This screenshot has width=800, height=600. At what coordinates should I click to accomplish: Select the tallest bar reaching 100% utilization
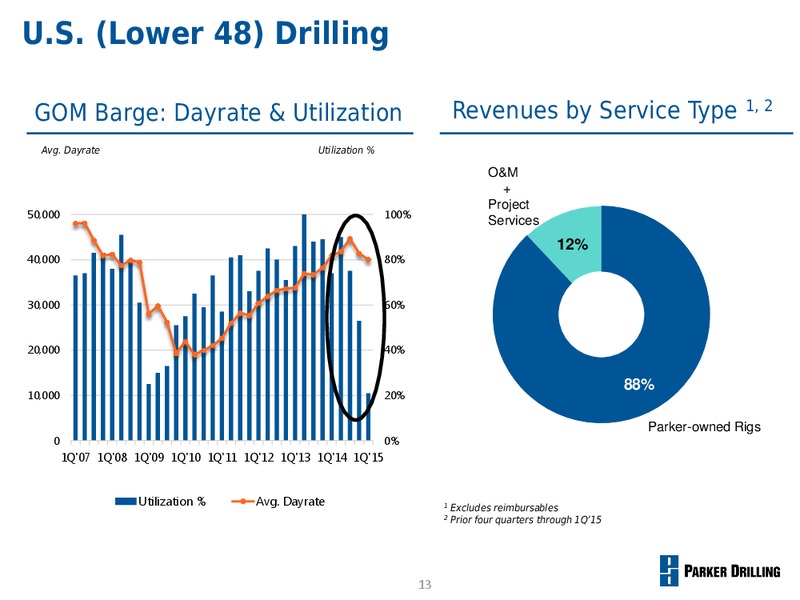(304, 327)
